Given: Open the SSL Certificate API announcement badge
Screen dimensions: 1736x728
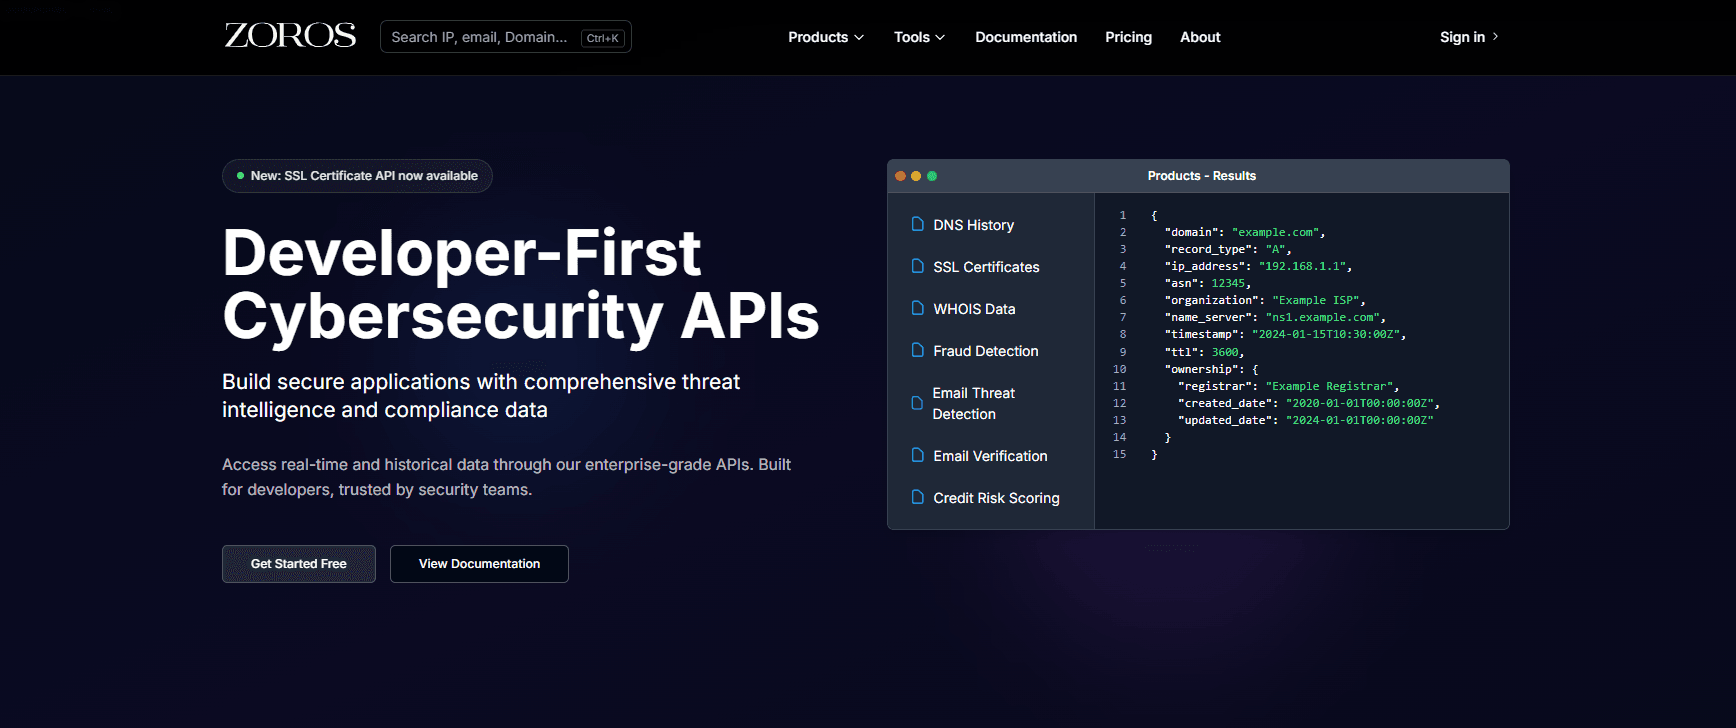Looking at the screenshot, I should pyautogui.click(x=357, y=176).
